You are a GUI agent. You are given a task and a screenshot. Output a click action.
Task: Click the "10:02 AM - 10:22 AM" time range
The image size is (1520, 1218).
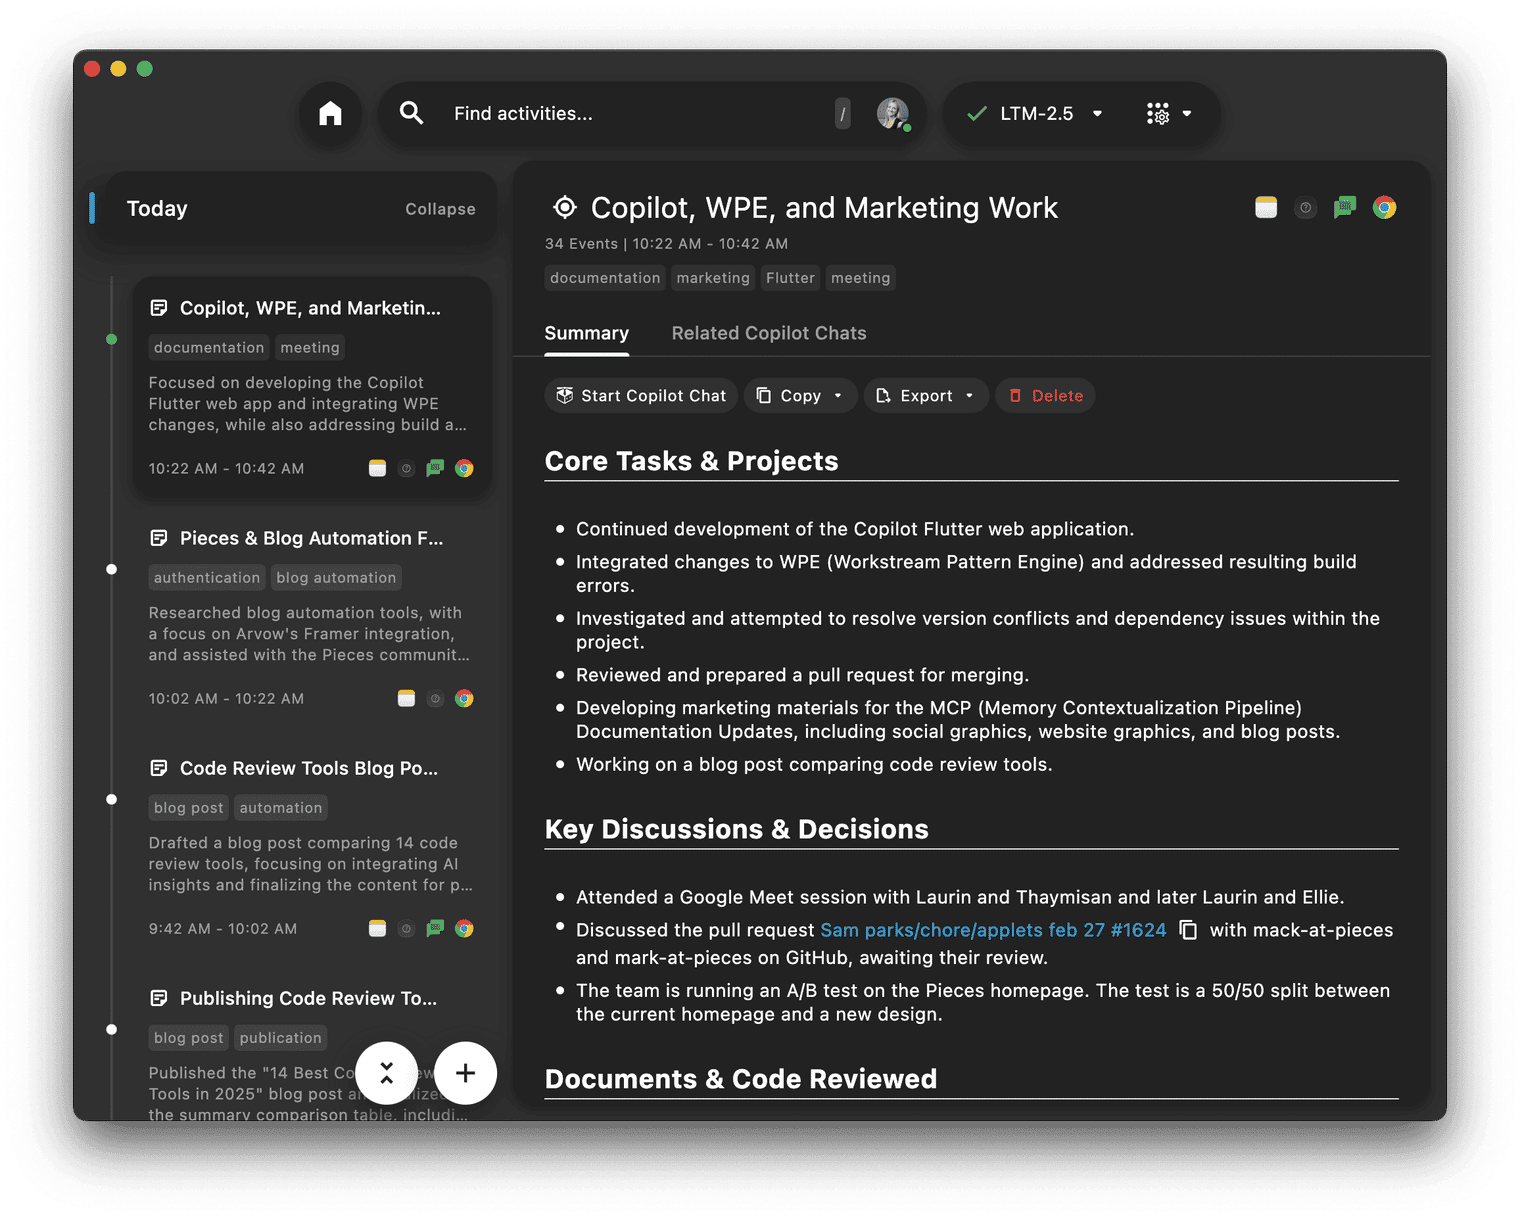point(226,699)
